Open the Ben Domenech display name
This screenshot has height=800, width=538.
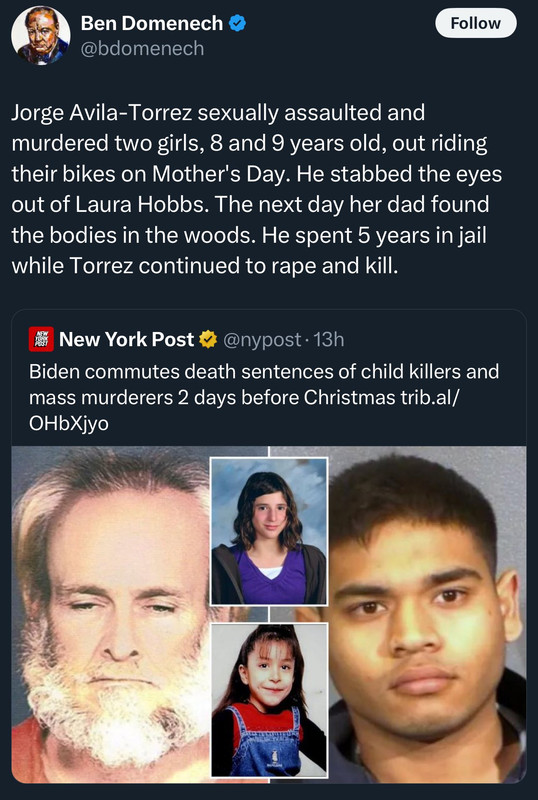(x=152, y=23)
